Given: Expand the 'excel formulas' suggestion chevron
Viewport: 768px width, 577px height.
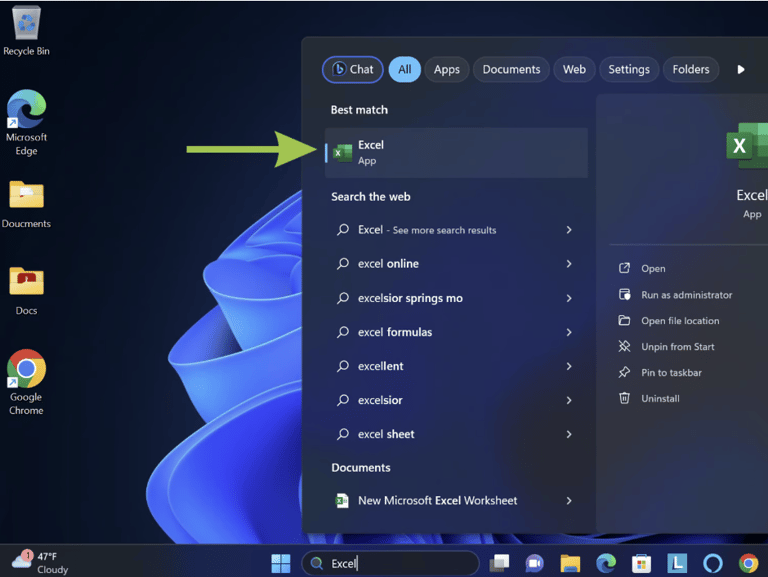Looking at the screenshot, I should click(x=569, y=332).
